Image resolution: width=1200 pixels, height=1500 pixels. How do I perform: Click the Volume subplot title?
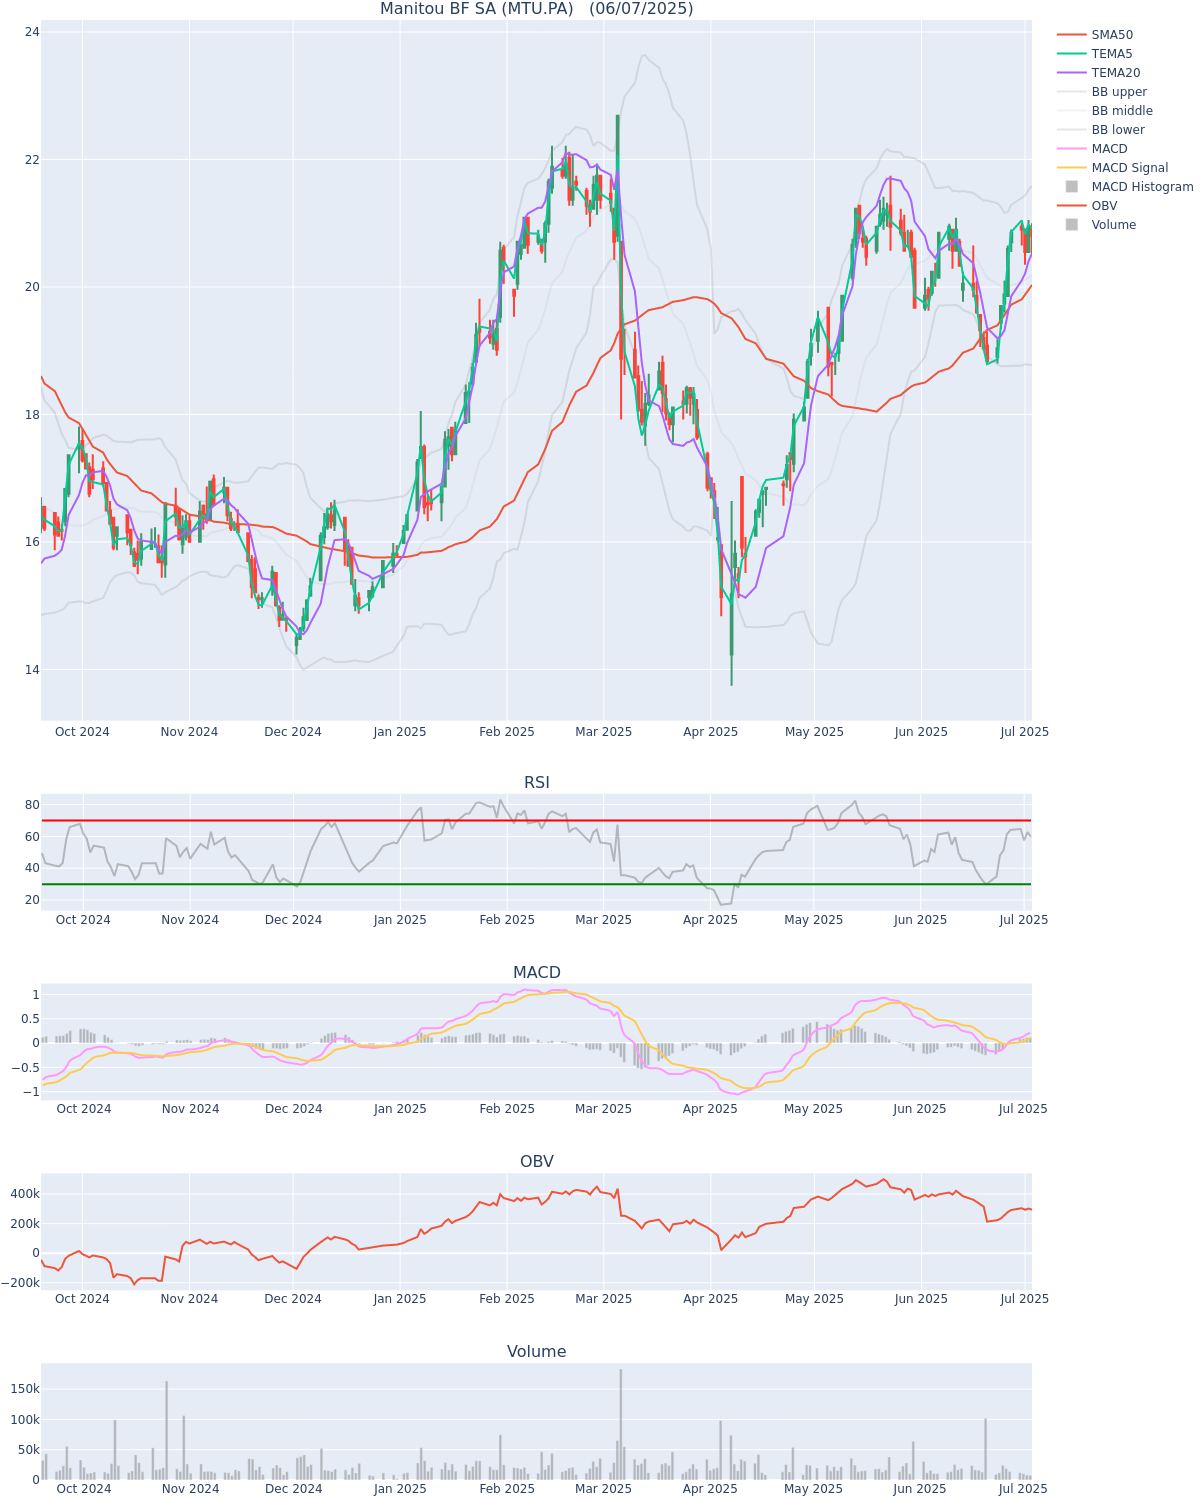pyautogui.click(x=536, y=1352)
